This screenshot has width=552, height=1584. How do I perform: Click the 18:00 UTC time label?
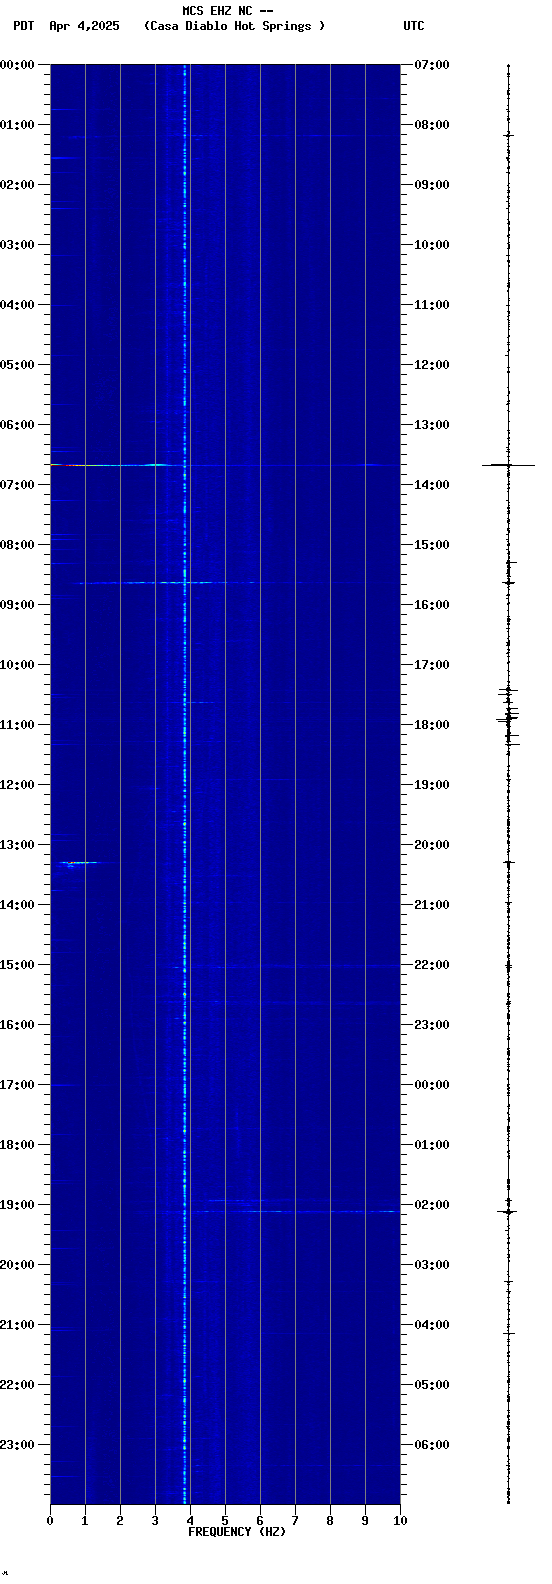432,725
